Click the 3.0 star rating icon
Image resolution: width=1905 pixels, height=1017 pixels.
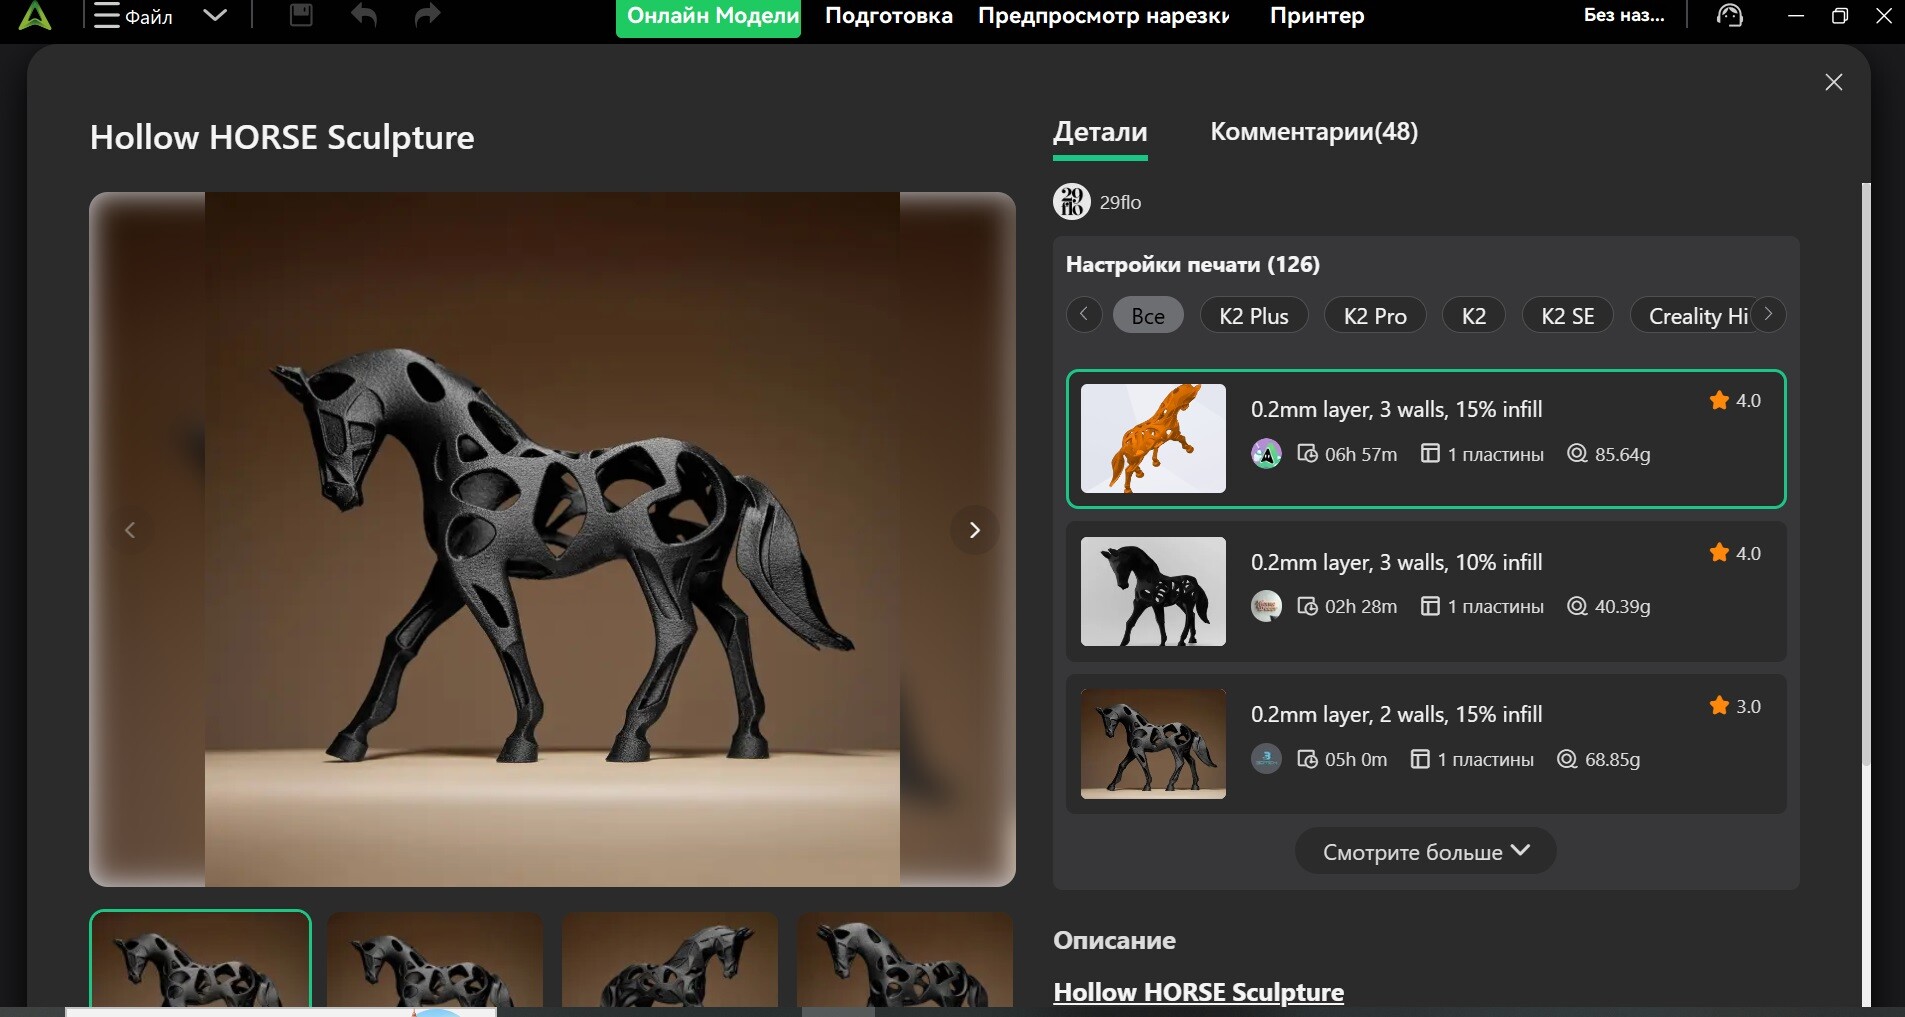pyautogui.click(x=1719, y=706)
